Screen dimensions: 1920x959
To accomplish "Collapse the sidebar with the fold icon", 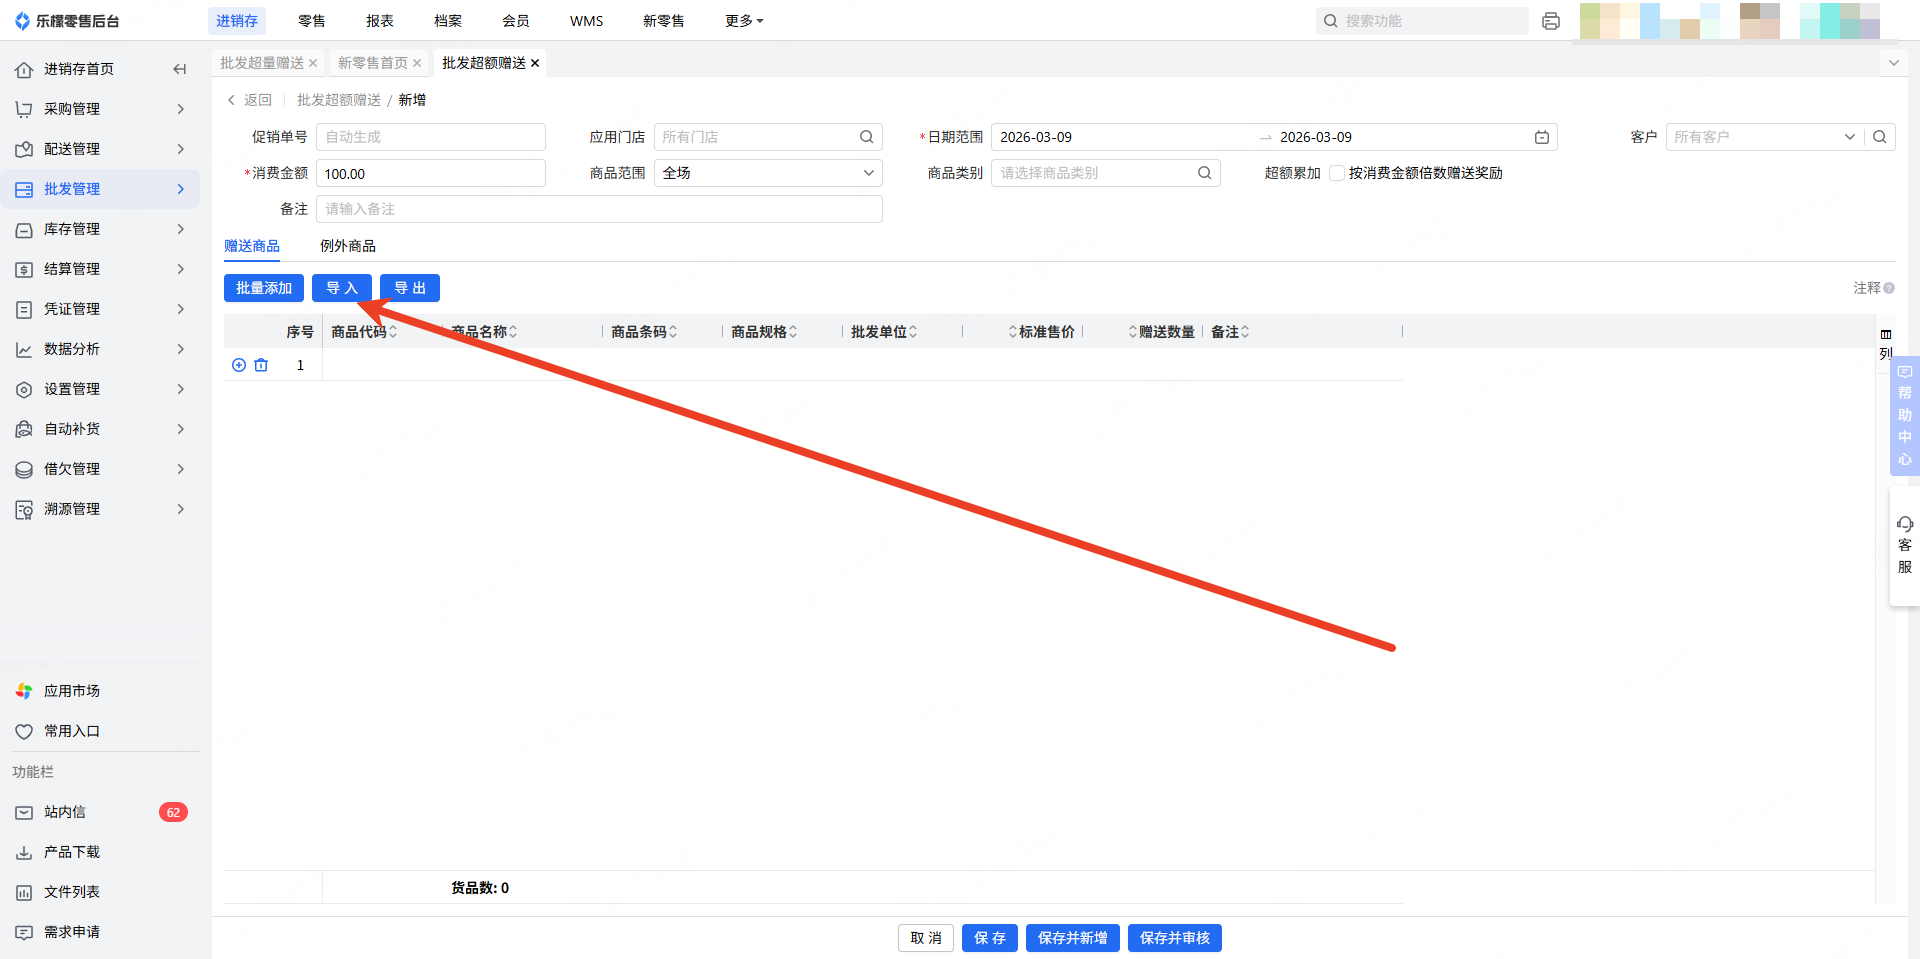I will click(180, 69).
